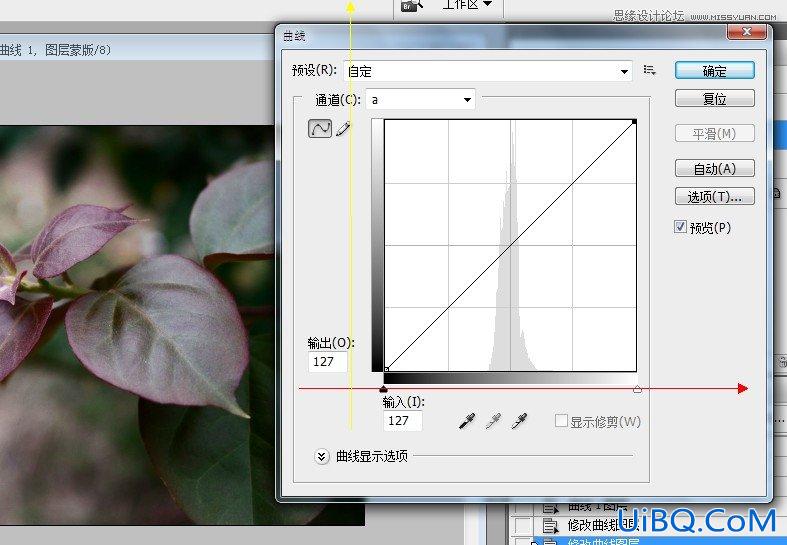Pick the gray point eyedropper
The width and height of the screenshot is (787, 545).
(x=493, y=421)
